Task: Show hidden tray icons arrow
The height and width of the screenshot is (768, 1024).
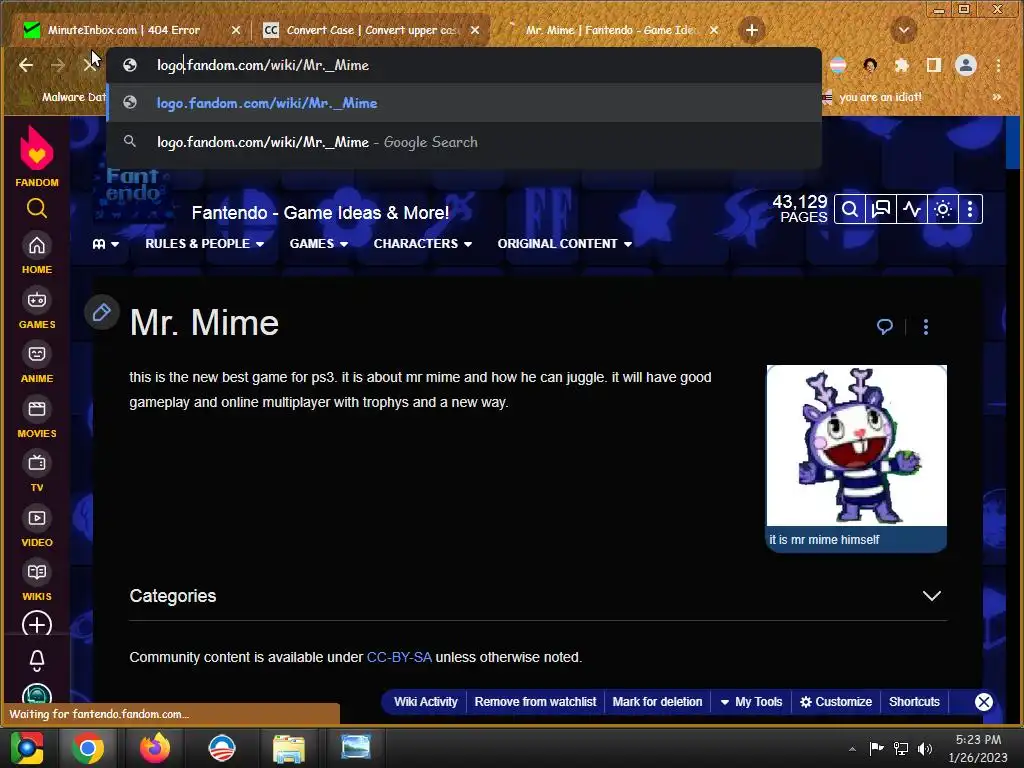Action: click(x=852, y=748)
